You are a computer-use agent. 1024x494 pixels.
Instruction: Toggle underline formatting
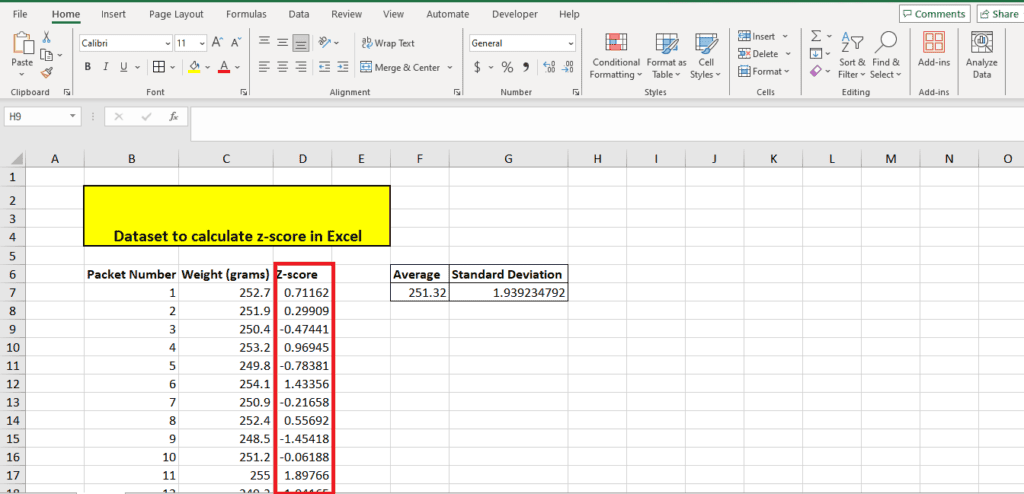pyautogui.click(x=121, y=67)
